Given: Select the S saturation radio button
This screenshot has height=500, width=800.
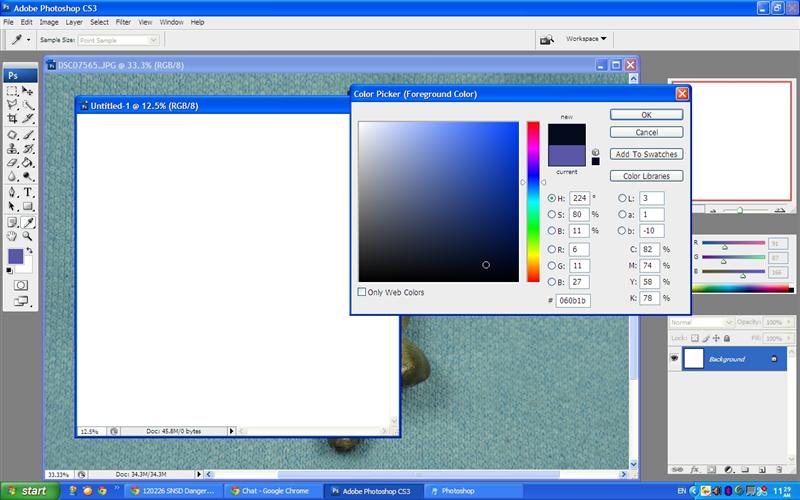Looking at the screenshot, I should (x=552, y=214).
